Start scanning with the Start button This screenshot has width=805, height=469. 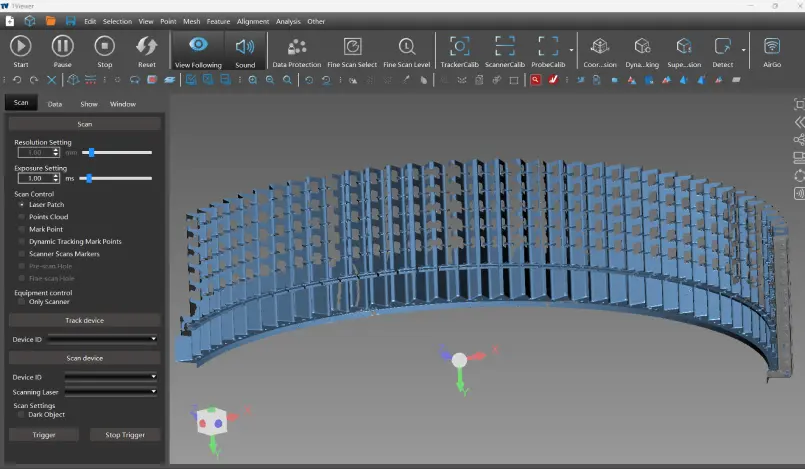(21, 51)
